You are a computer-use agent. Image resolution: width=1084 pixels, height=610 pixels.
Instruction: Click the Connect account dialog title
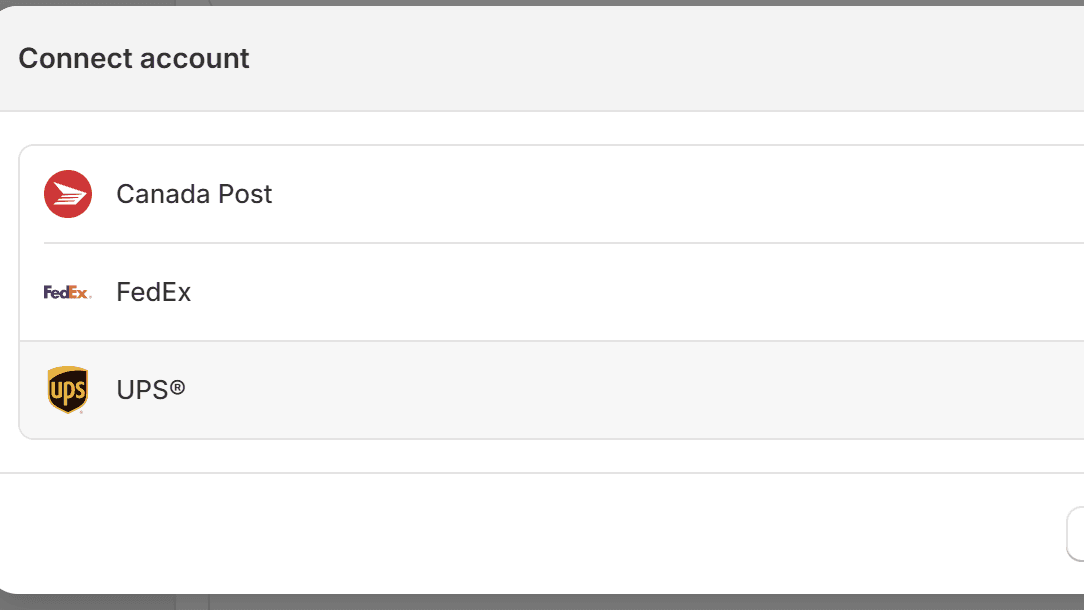click(133, 58)
